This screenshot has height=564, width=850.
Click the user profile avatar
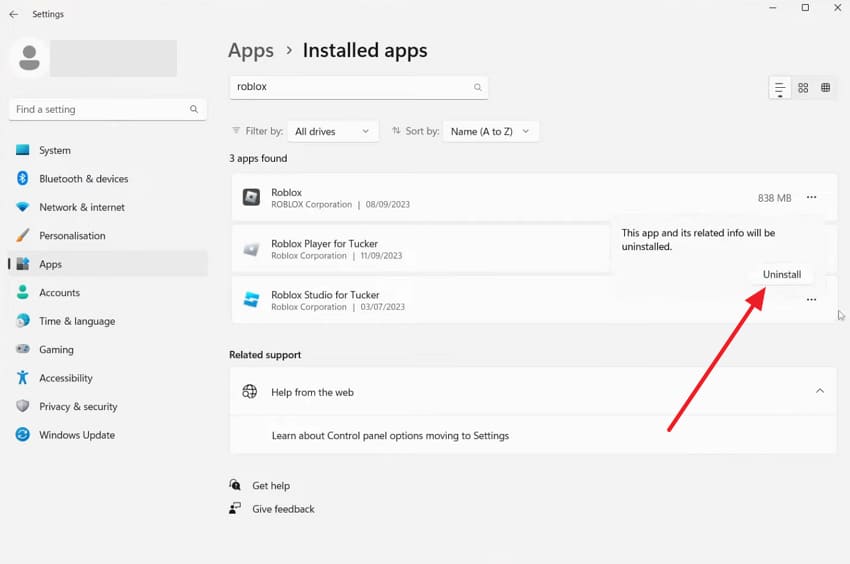[29, 57]
